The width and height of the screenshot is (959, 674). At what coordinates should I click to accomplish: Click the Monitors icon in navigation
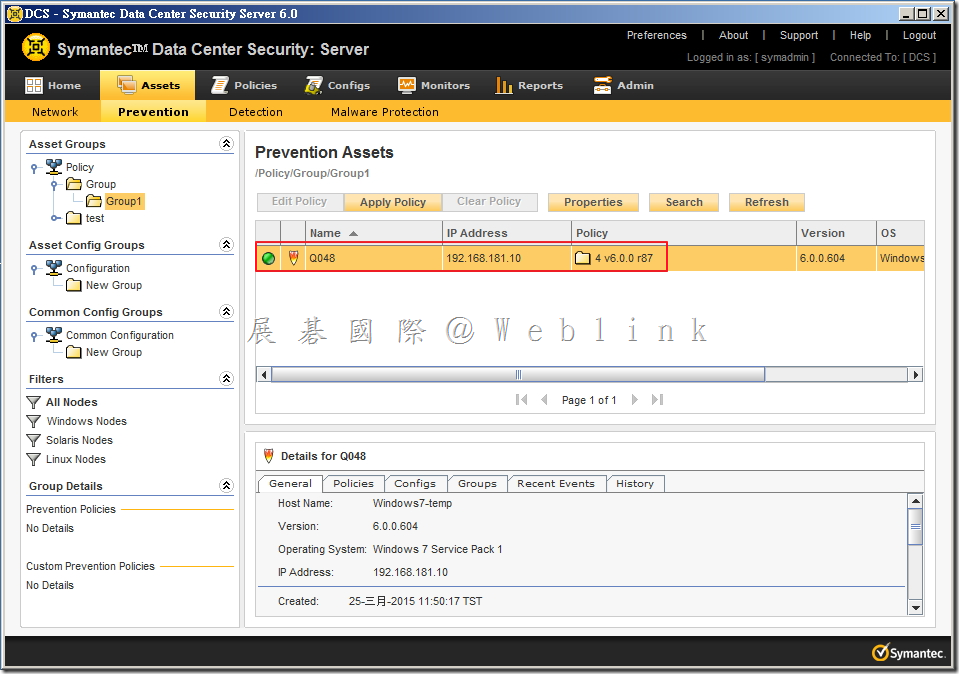click(x=407, y=86)
